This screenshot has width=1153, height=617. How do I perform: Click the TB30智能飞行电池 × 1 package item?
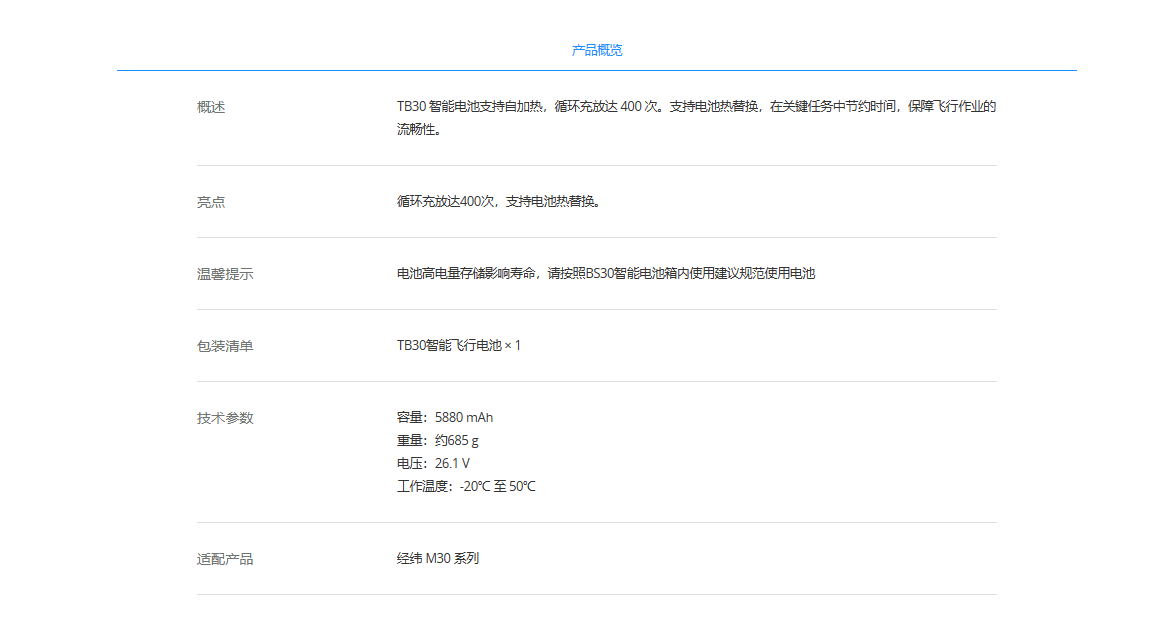pos(458,345)
